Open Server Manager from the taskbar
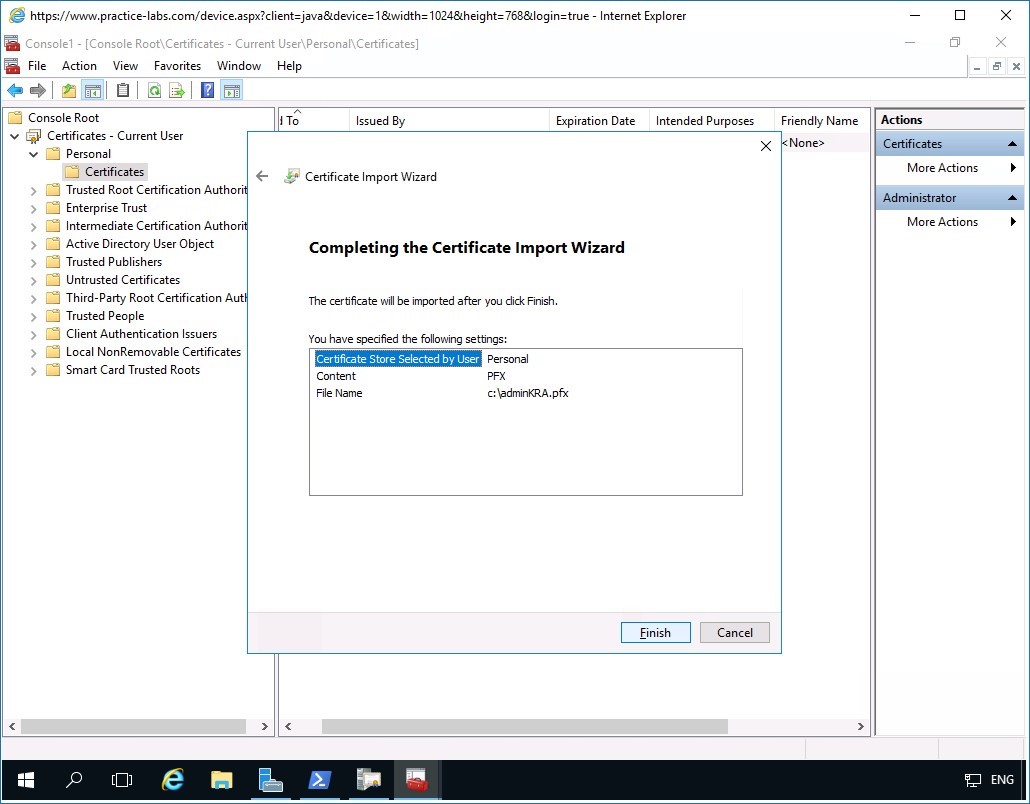Viewport: 1030px width, 804px height. pyautogui.click(x=270, y=780)
